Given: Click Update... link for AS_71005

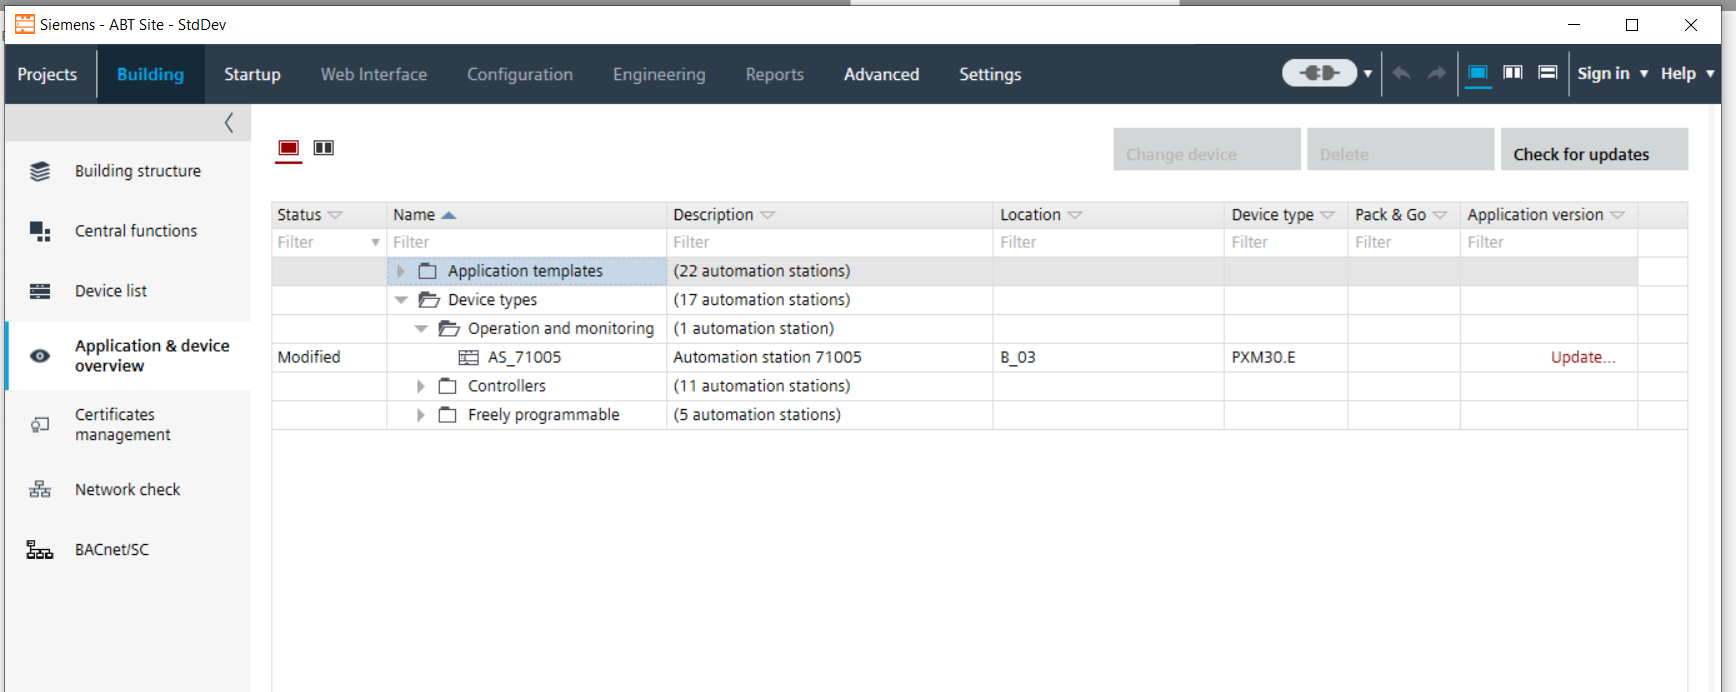Looking at the screenshot, I should pyautogui.click(x=1582, y=357).
